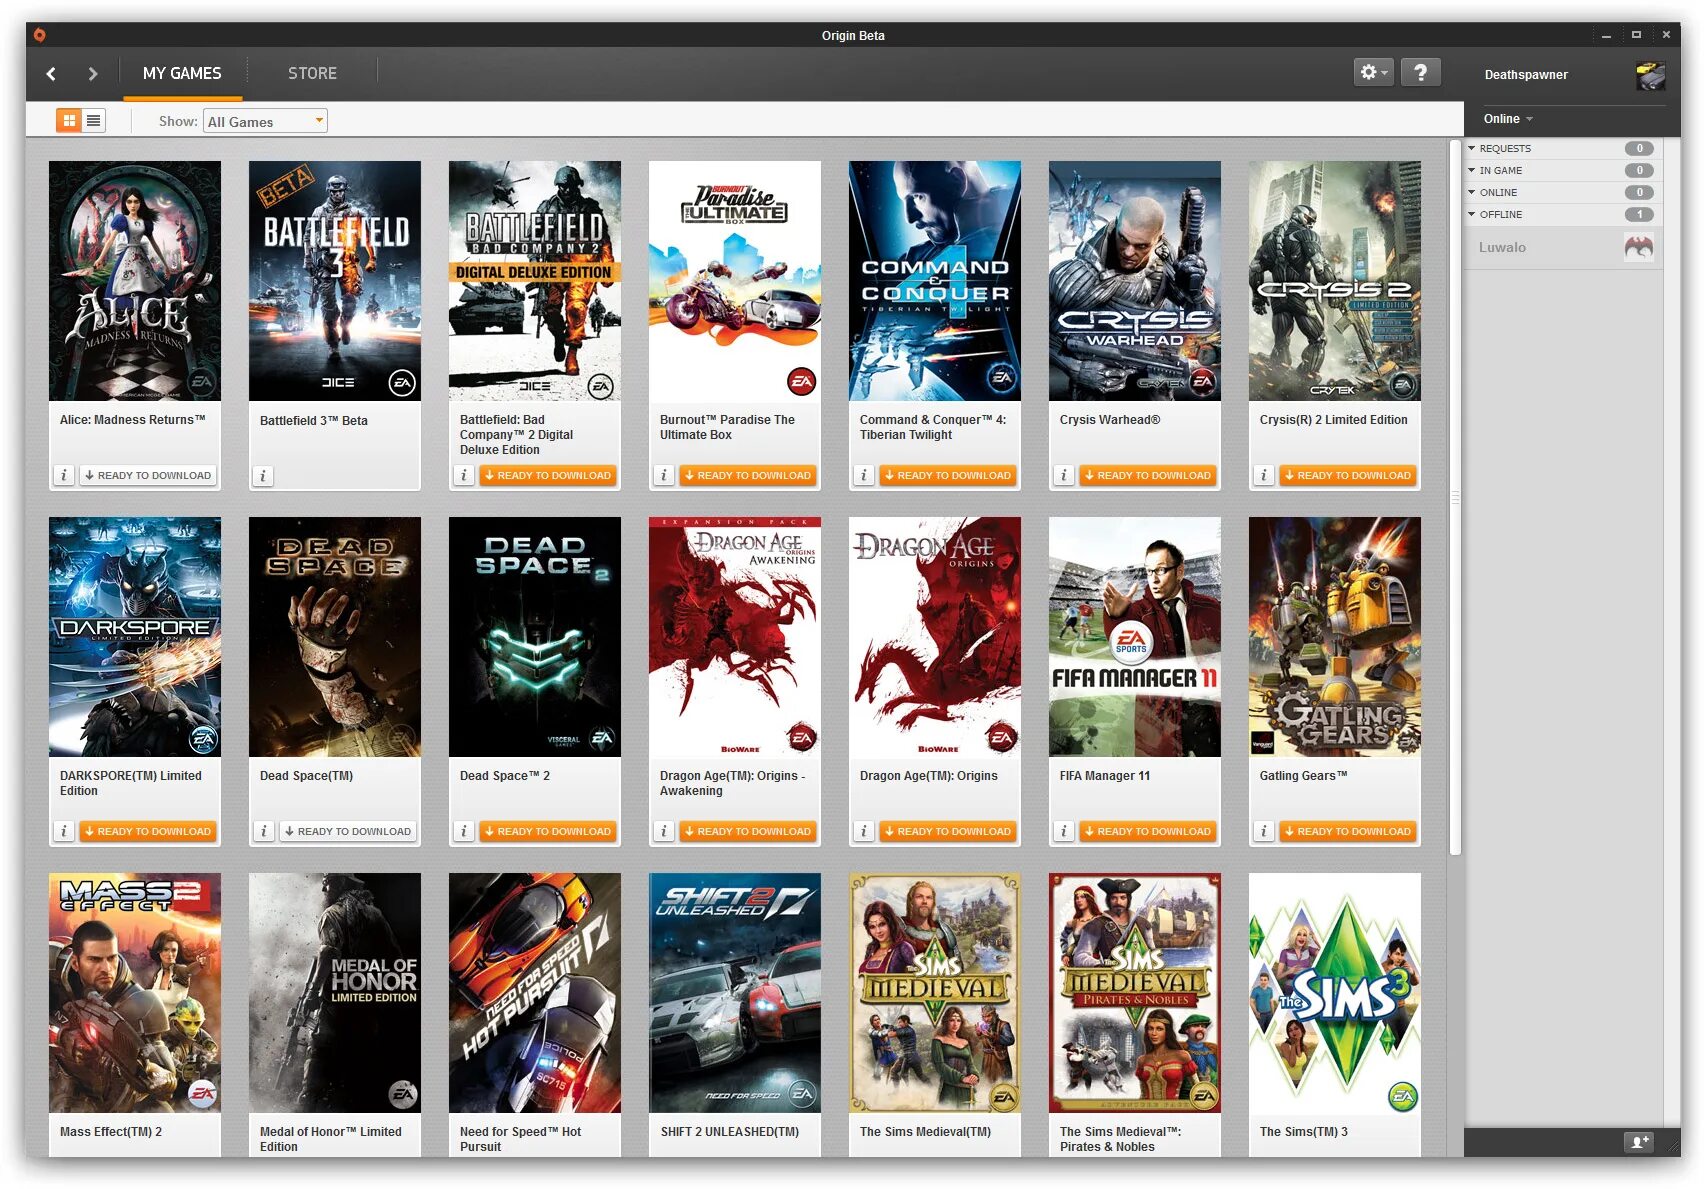Open the Online status dropdown

click(1508, 119)
